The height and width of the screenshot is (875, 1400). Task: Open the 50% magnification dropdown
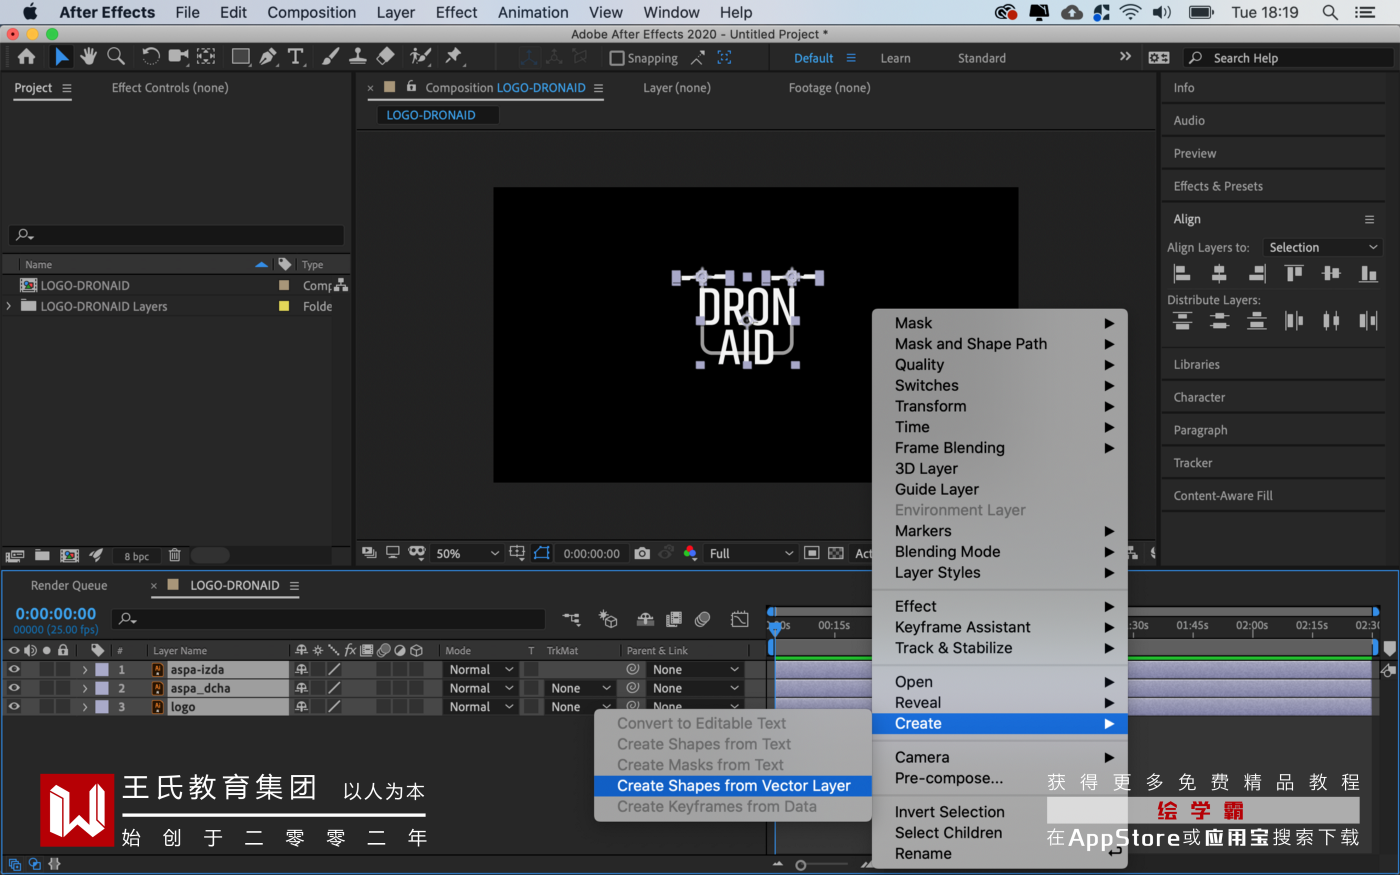coord(466,553)
